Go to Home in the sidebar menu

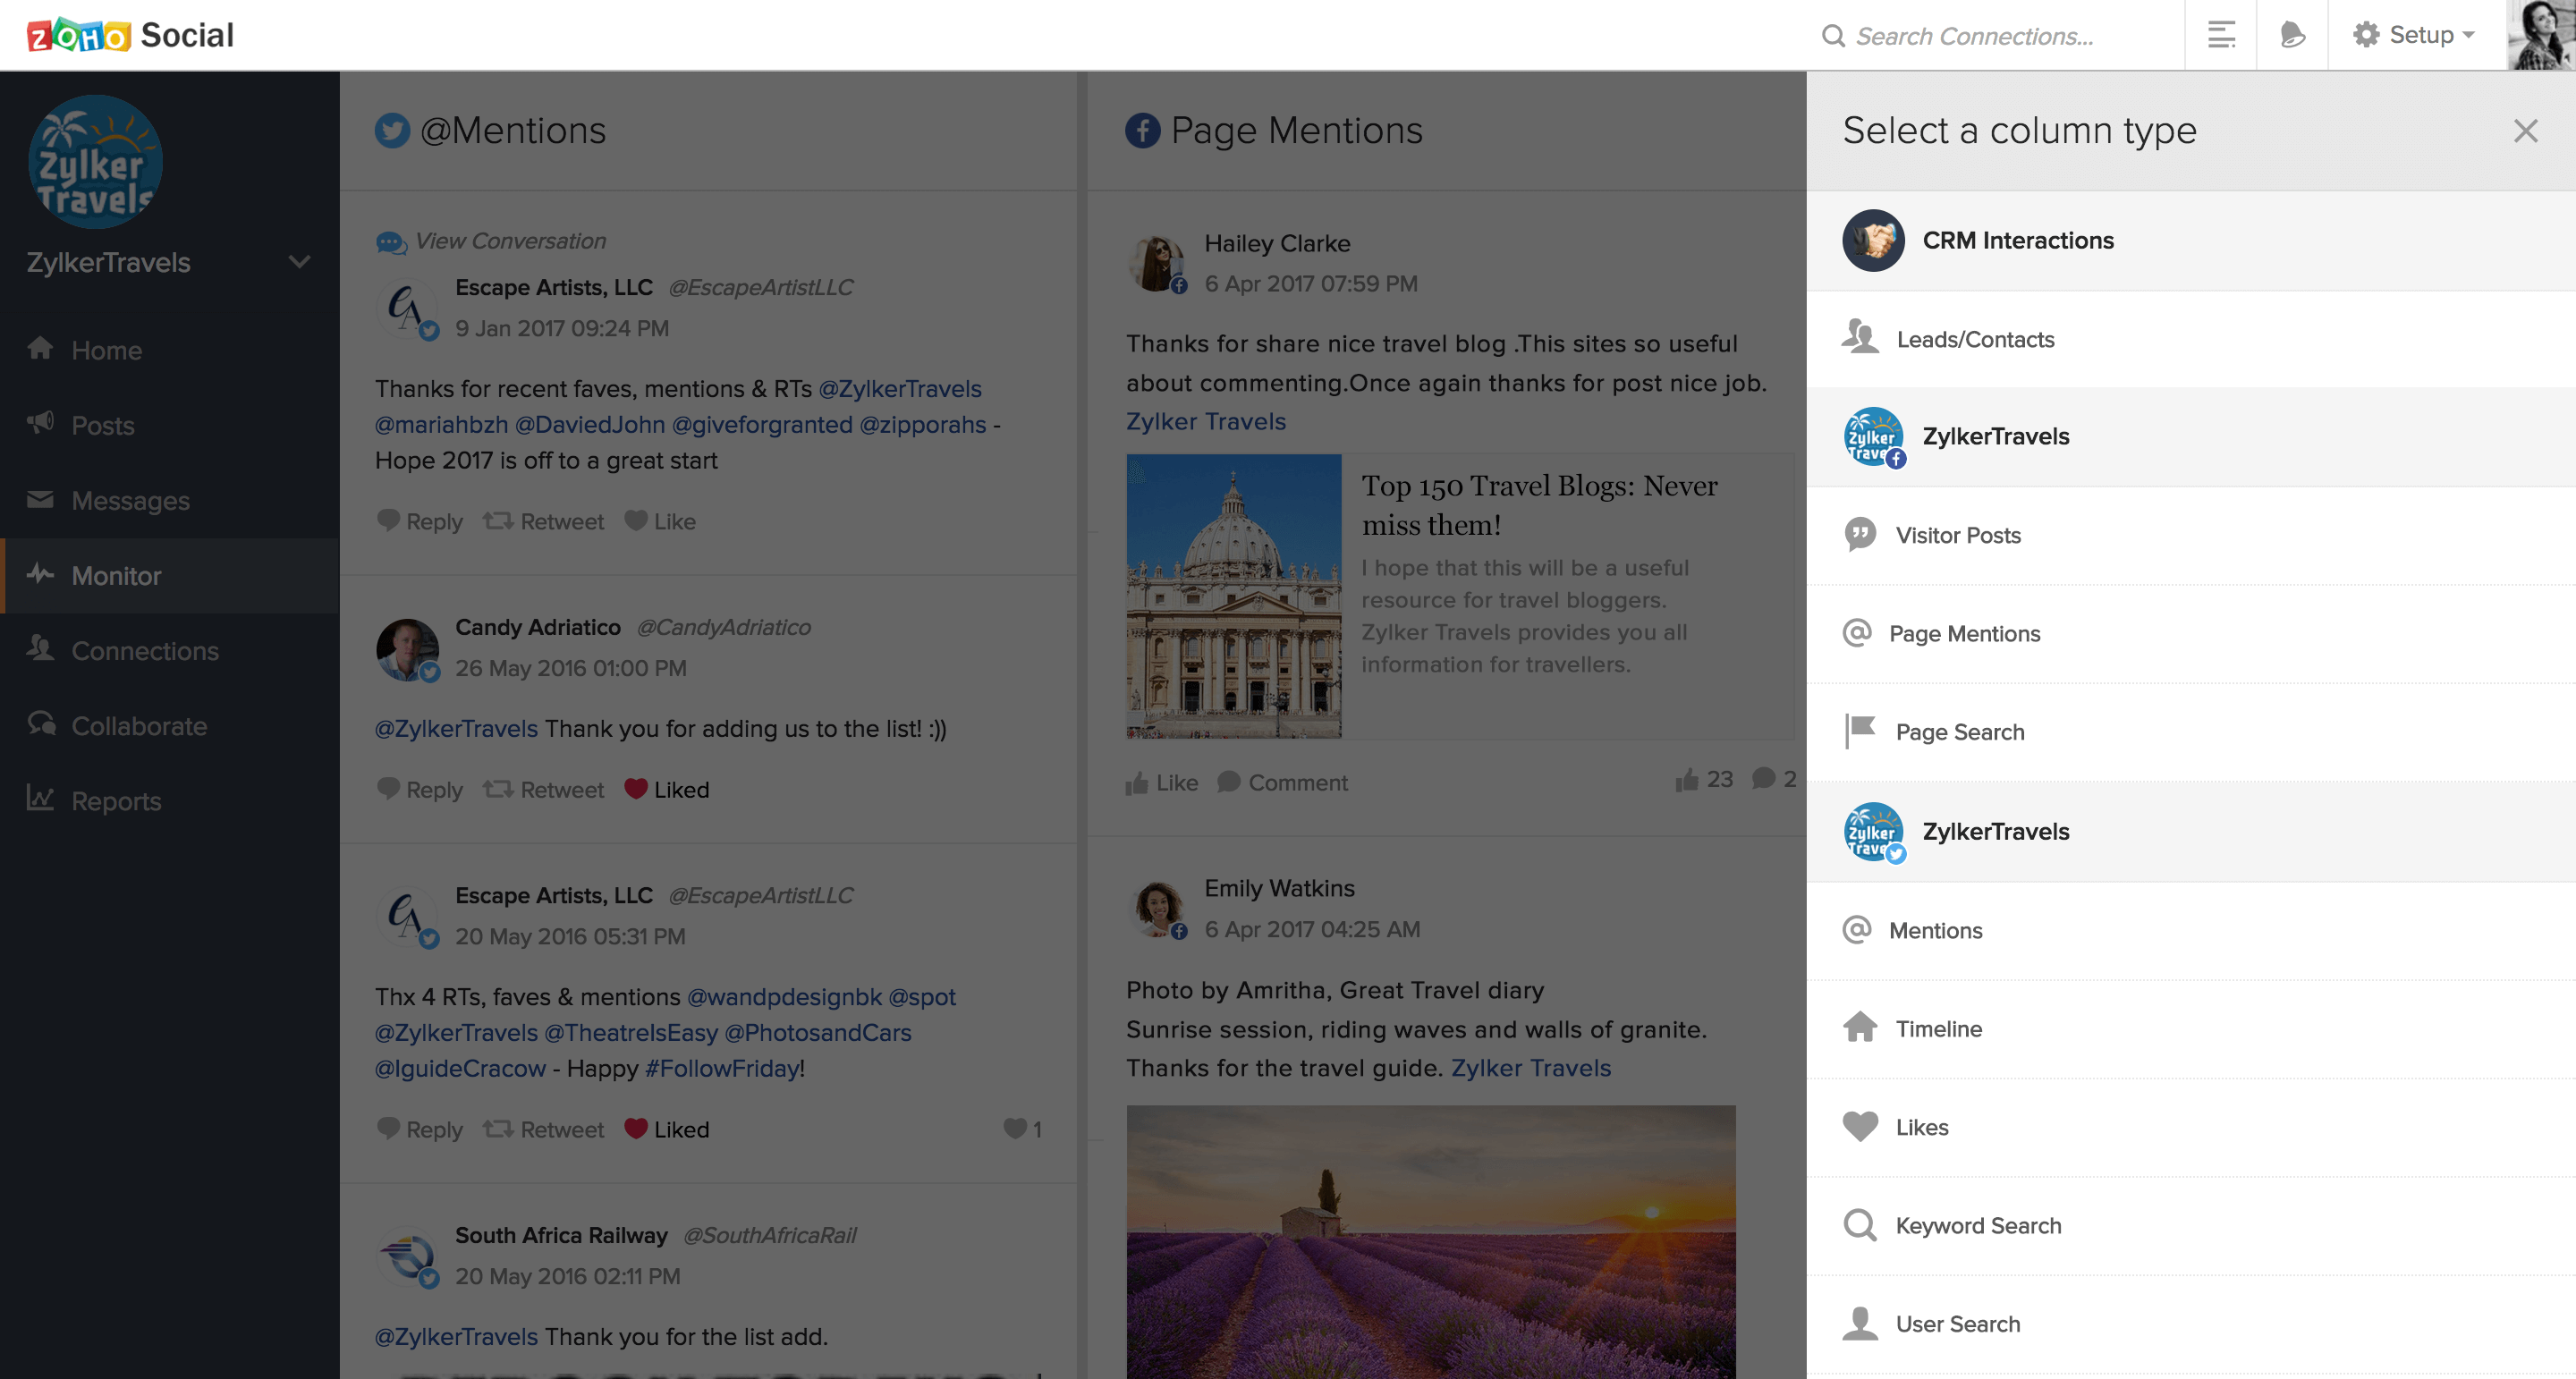[x=106, y=350]
